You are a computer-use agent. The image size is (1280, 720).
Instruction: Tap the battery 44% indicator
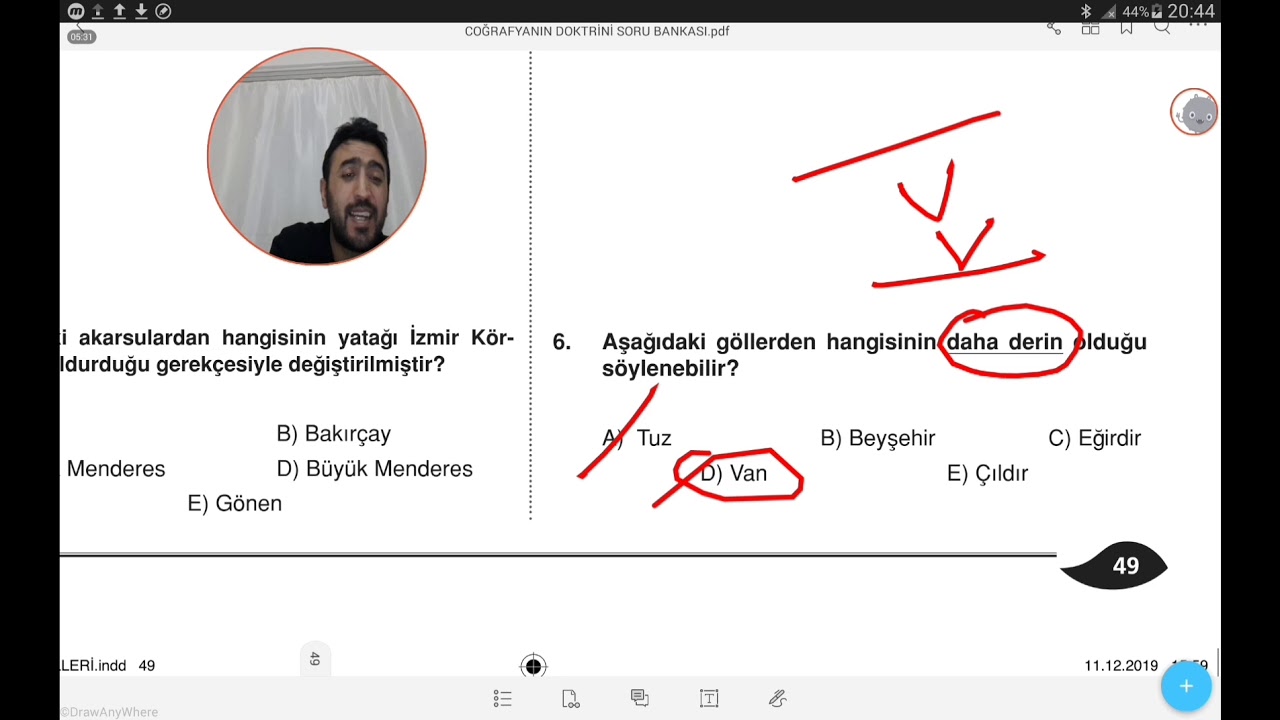1144,12
